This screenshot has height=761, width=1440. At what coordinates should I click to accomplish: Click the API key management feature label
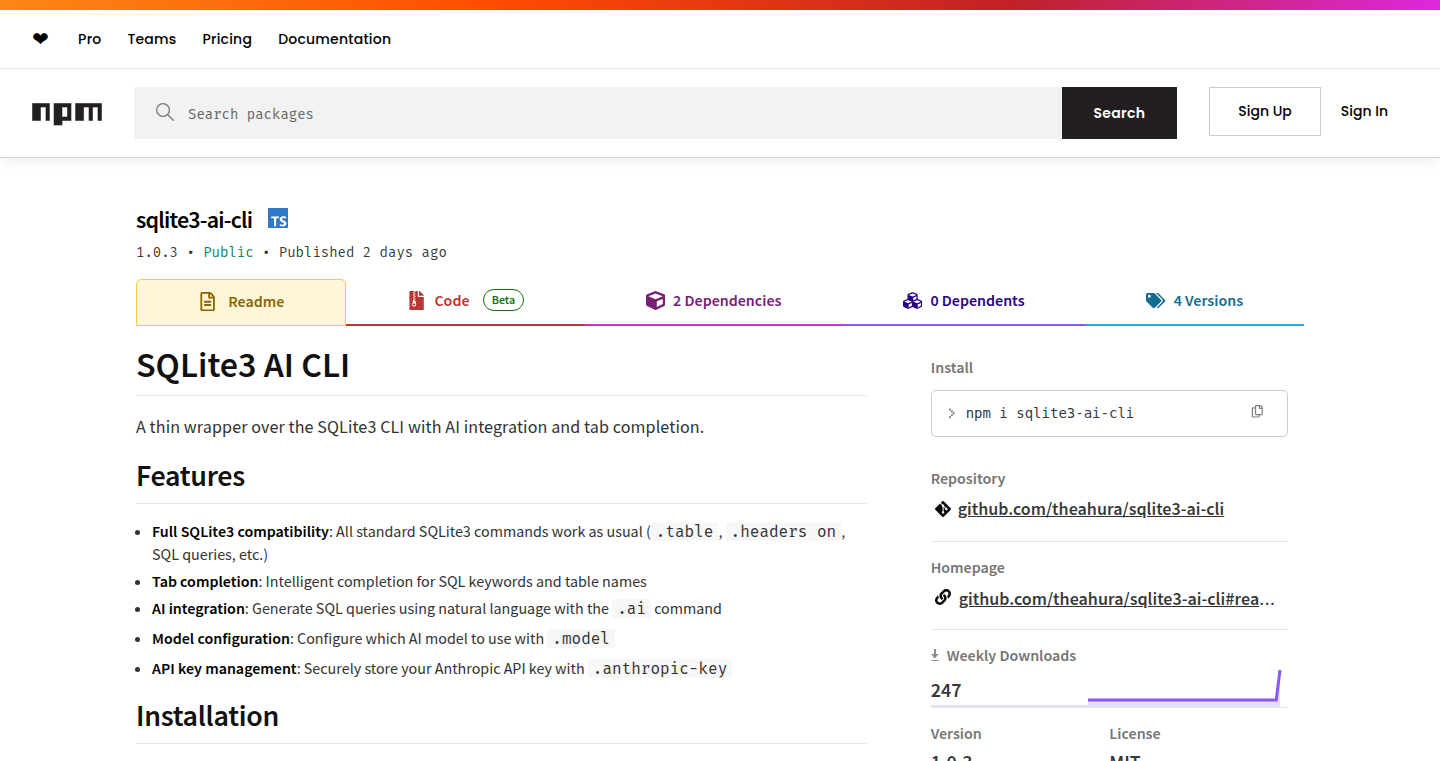225,668
